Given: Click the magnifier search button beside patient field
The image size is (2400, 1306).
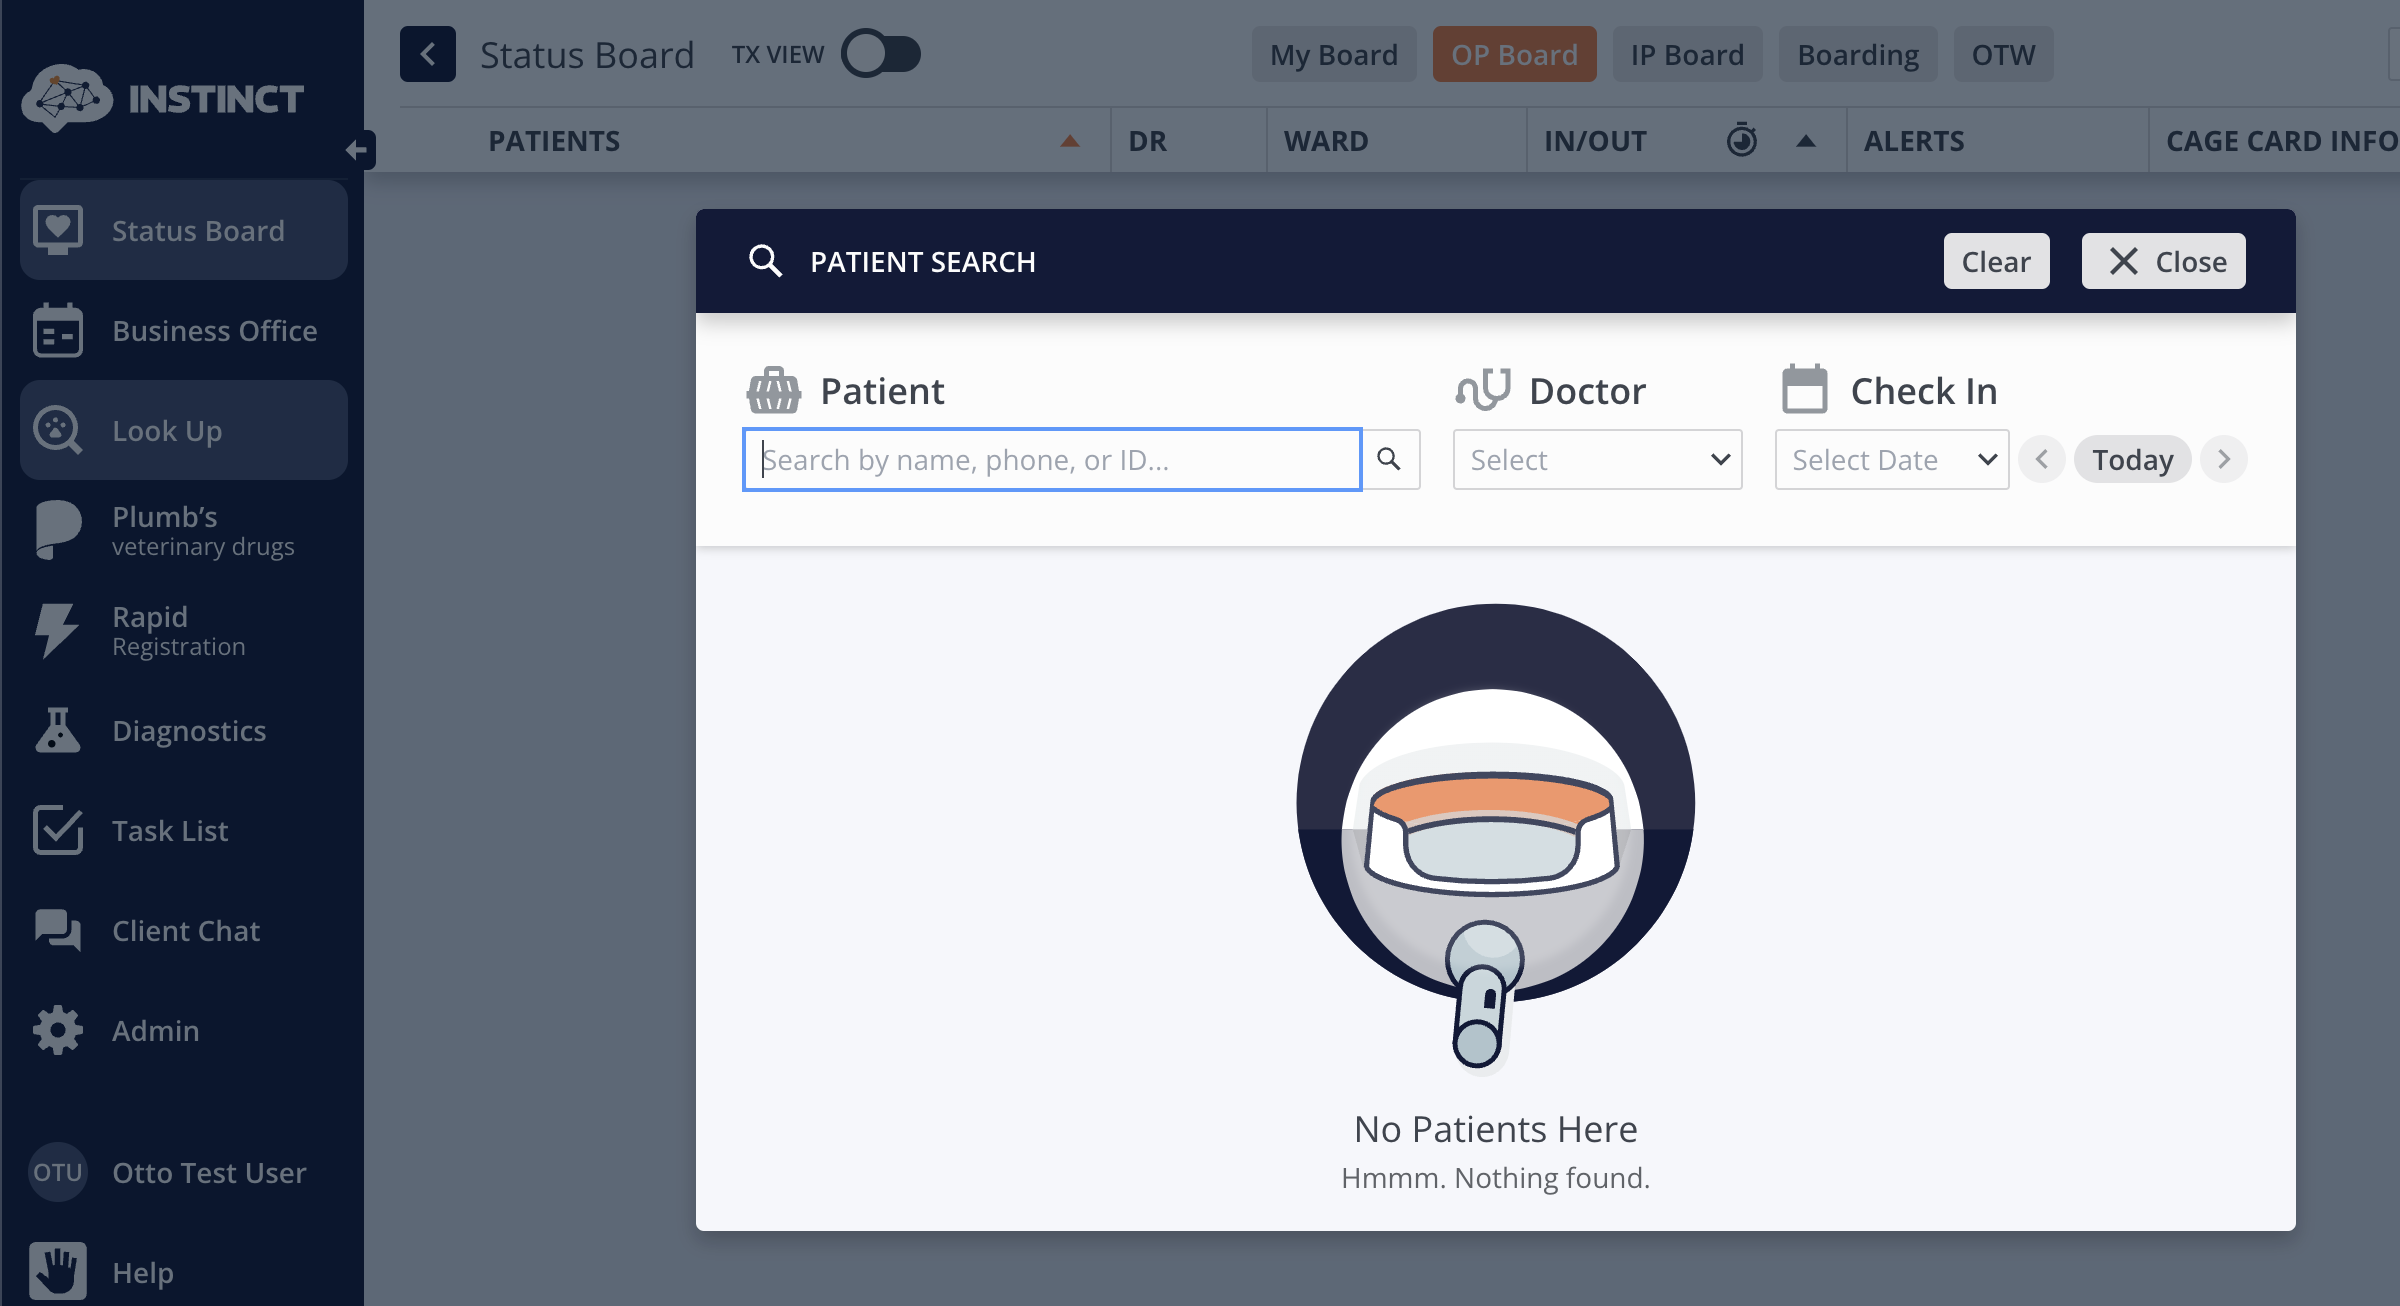Looking at the screenshot, I should 1389,459.
